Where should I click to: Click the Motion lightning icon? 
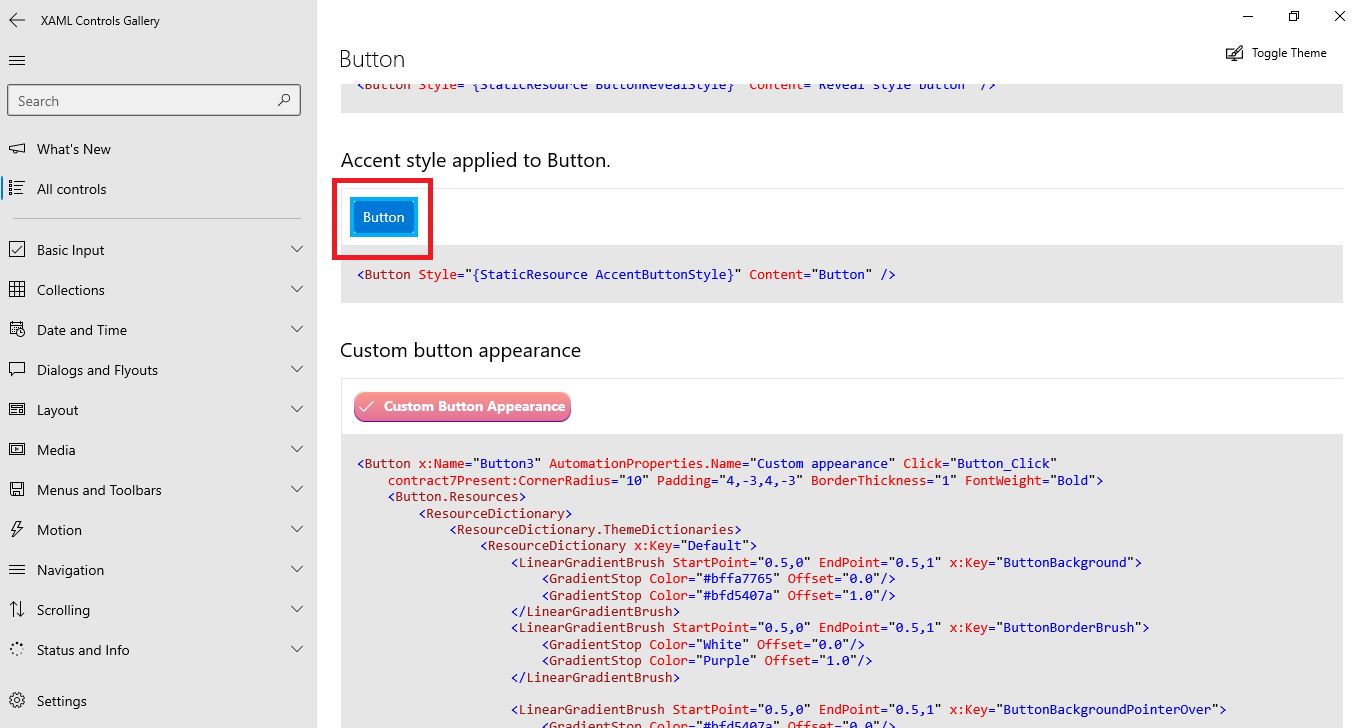pyautogui.click(x=17, y=529)
